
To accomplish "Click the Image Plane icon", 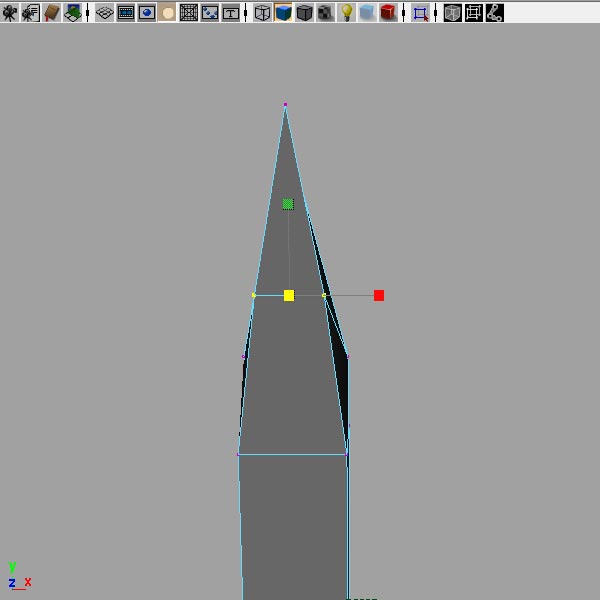I will click(x=72, y=13).
